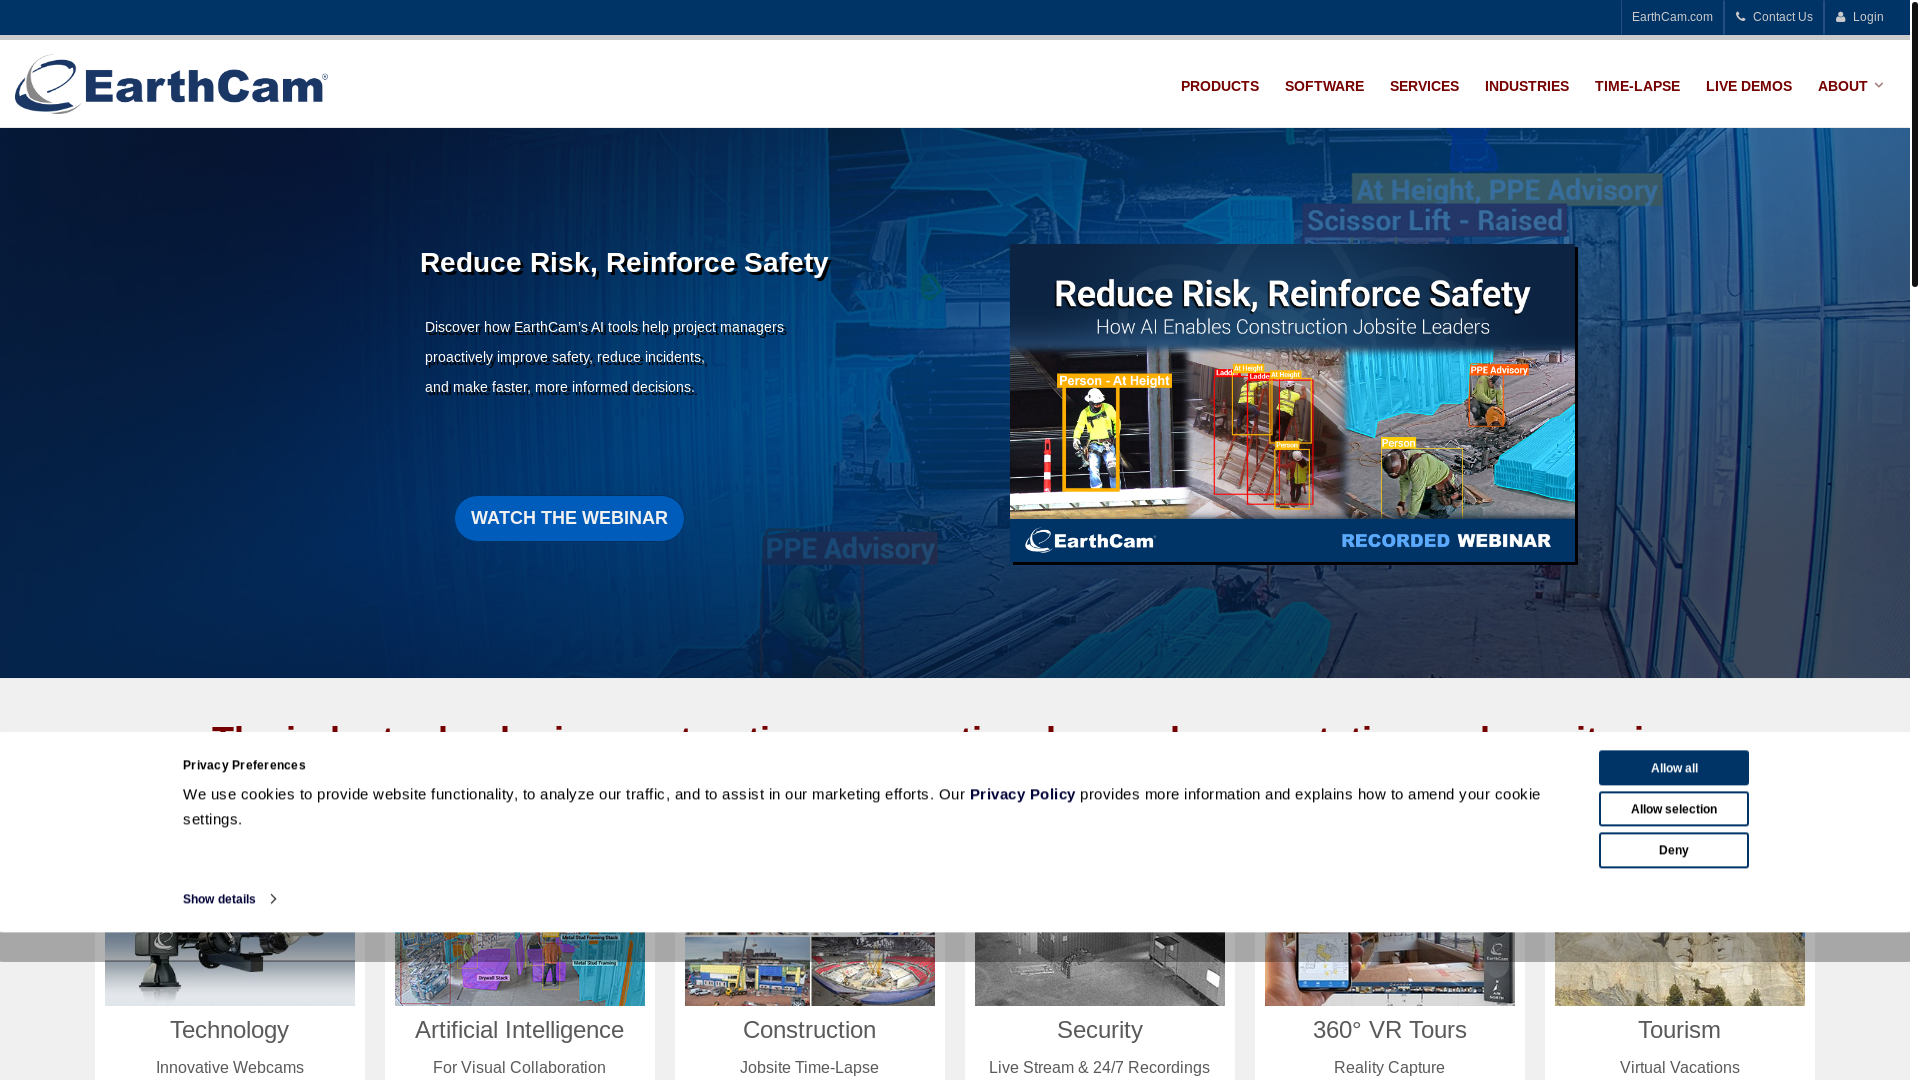The height and width of the screenshot is (1080, 1920).
Task: Click the phone icon beside Contact Us
Action: coord(1741,17)
